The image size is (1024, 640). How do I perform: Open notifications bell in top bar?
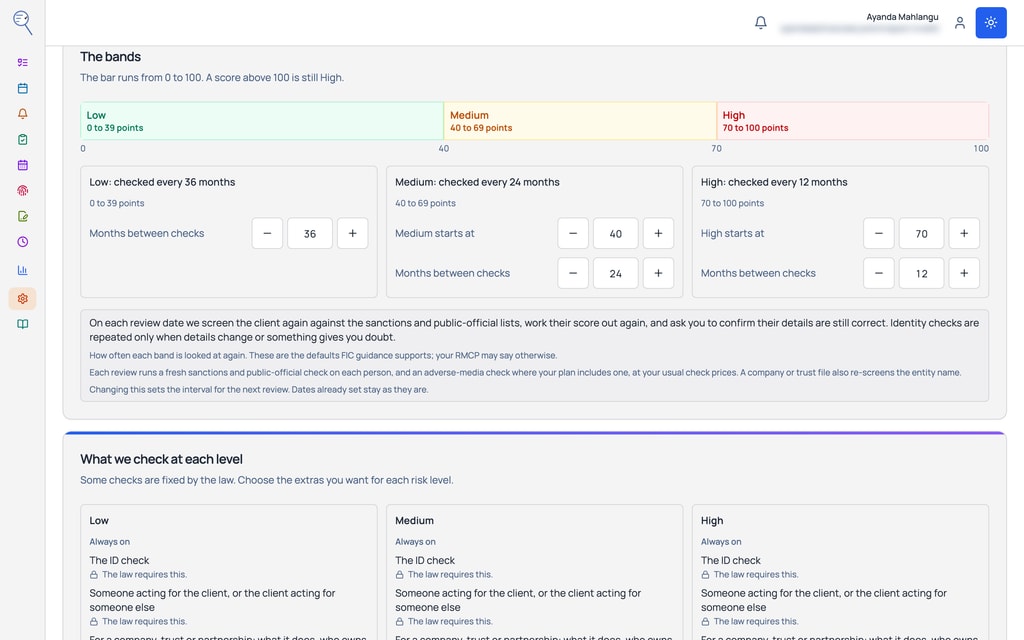(761, 23)
